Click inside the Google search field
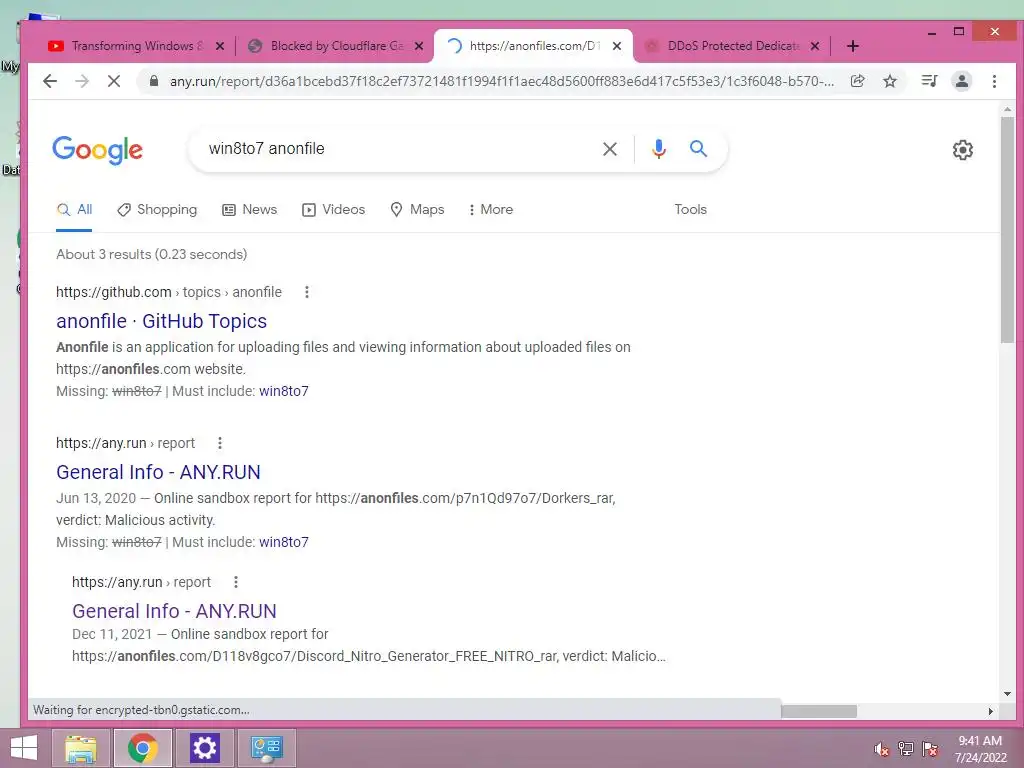Viewport: 1024px width, 768px height. pos(398,149)
